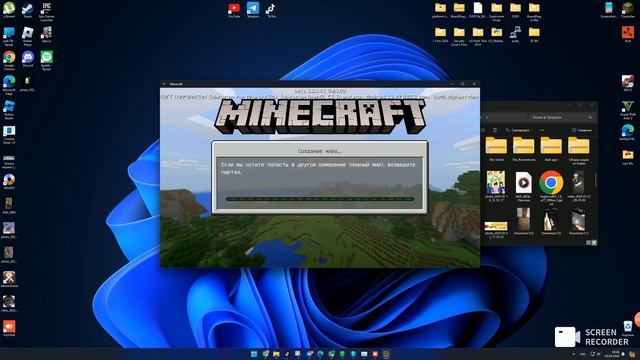Click the search magnifier in Explorer window
Viewport: 640px width, 360px height.
[590, 118]
